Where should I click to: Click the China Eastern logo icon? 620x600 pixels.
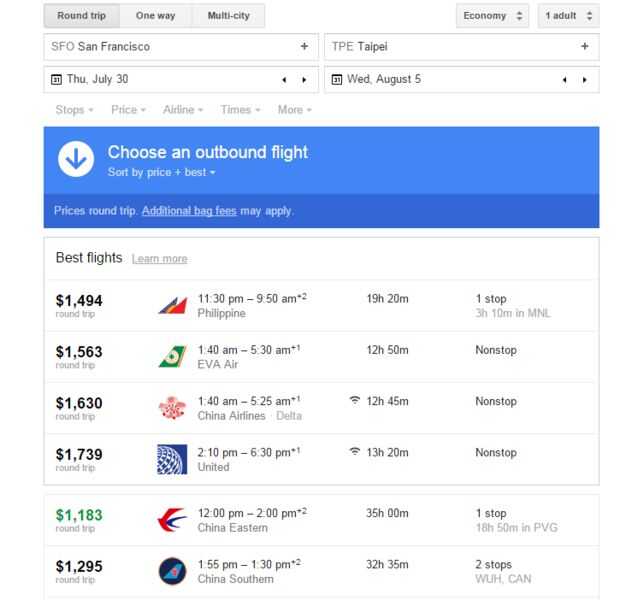[172, 521]
